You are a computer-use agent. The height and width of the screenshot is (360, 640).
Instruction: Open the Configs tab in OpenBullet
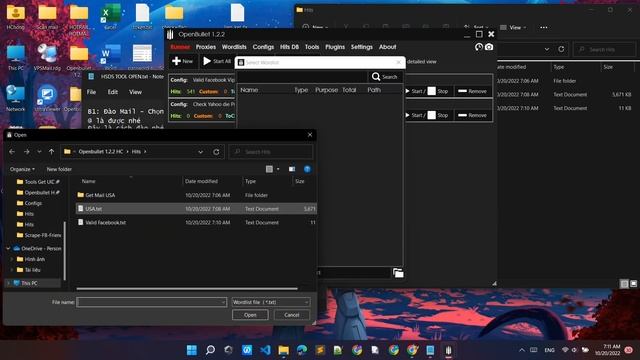[263, 47]
